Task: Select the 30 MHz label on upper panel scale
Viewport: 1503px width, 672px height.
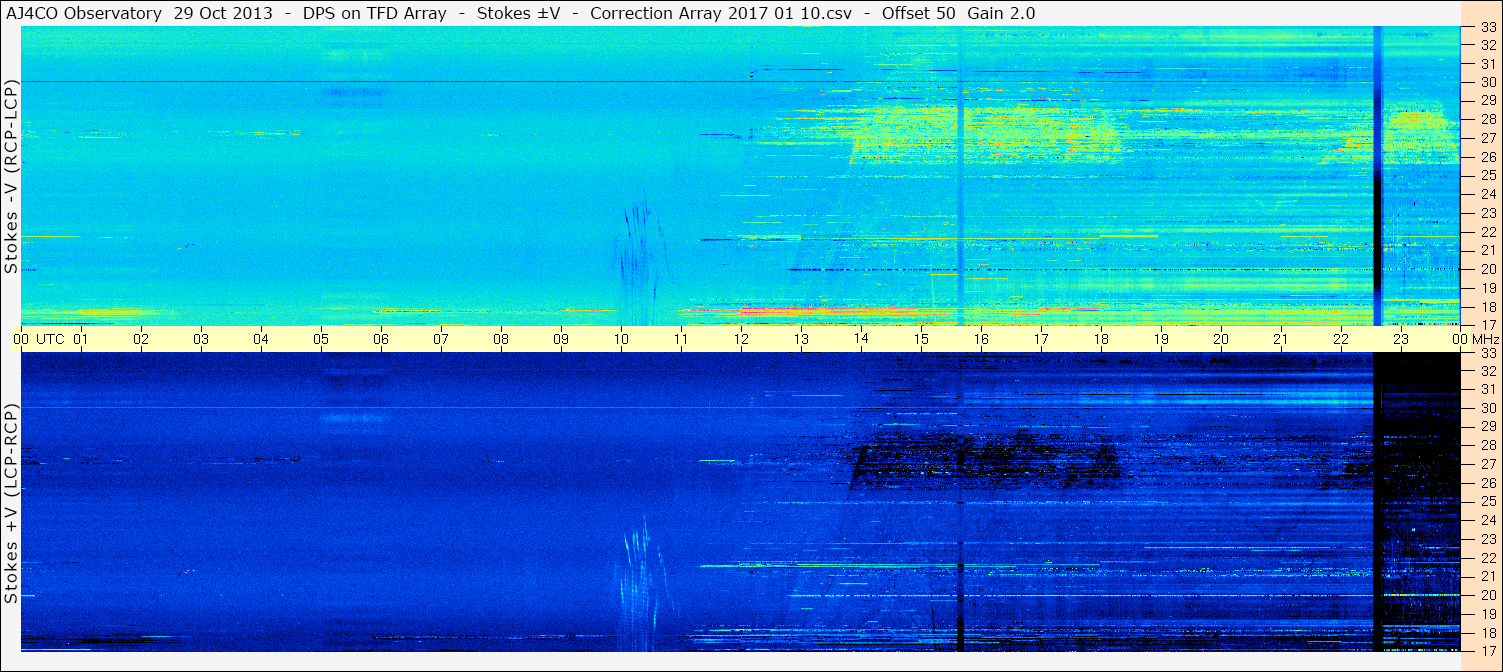Action: pyautogui.click(x=1487, y=82)
